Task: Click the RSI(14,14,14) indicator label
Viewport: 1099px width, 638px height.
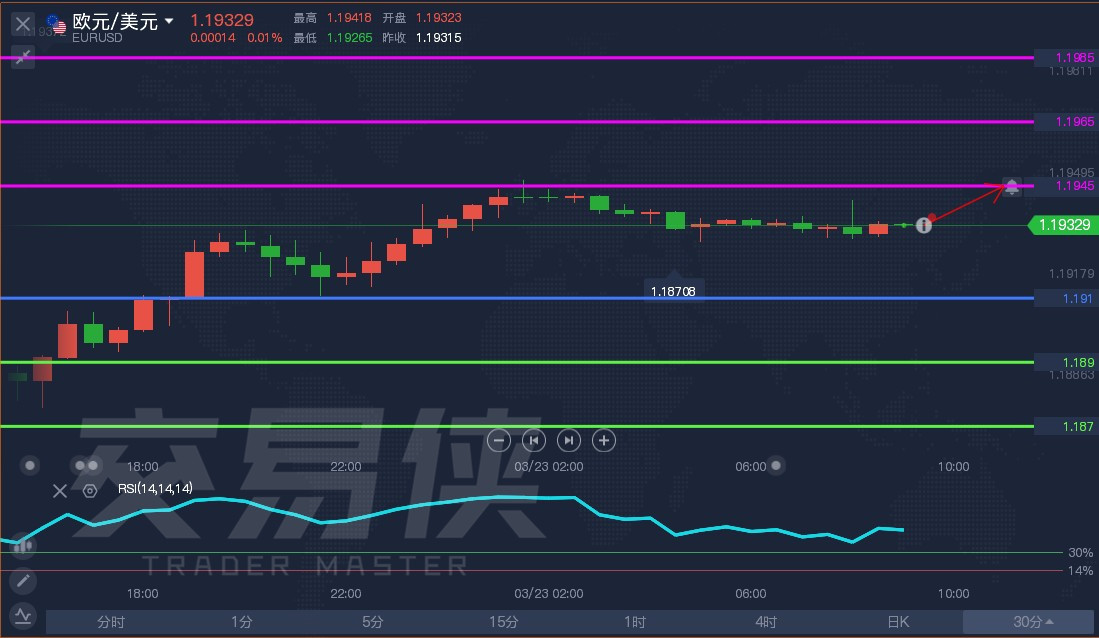Action: point(155,489)
